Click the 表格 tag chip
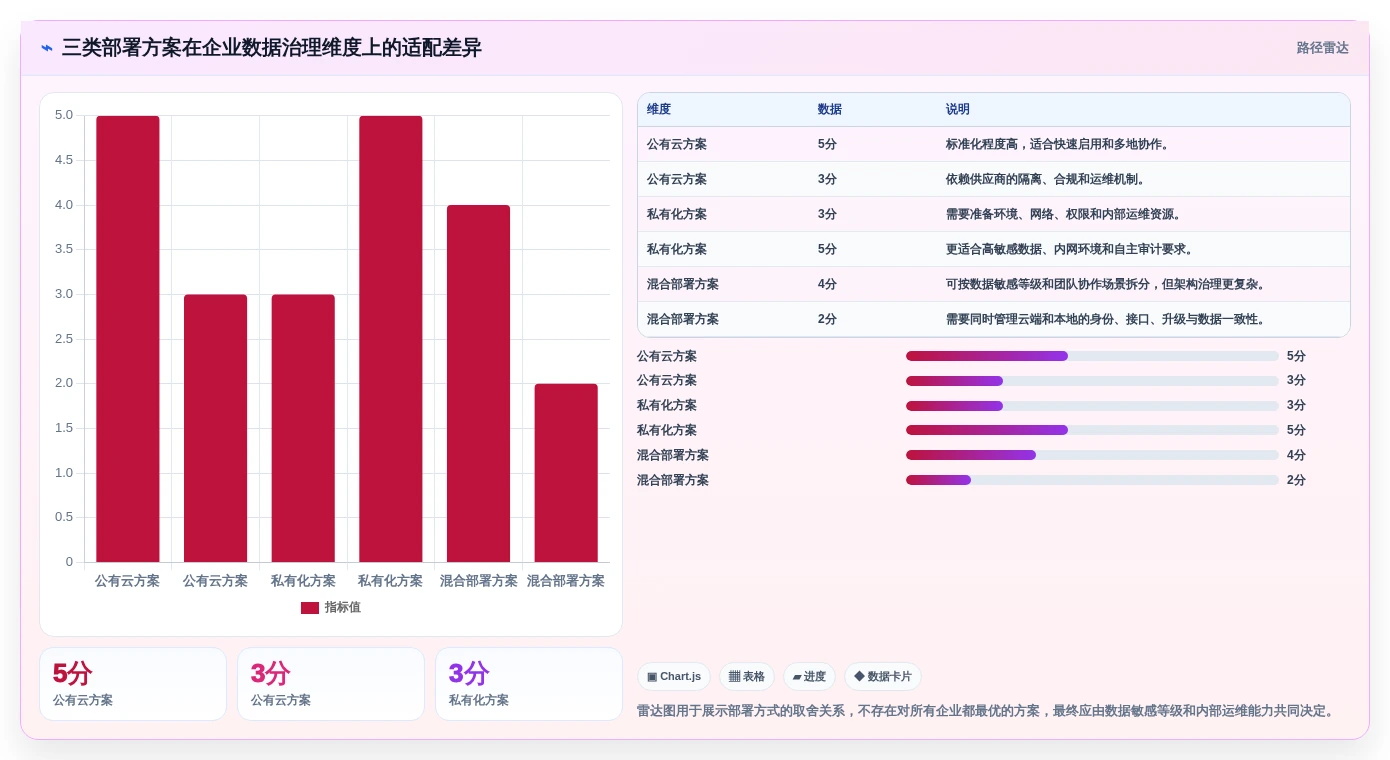 point(747,677)
